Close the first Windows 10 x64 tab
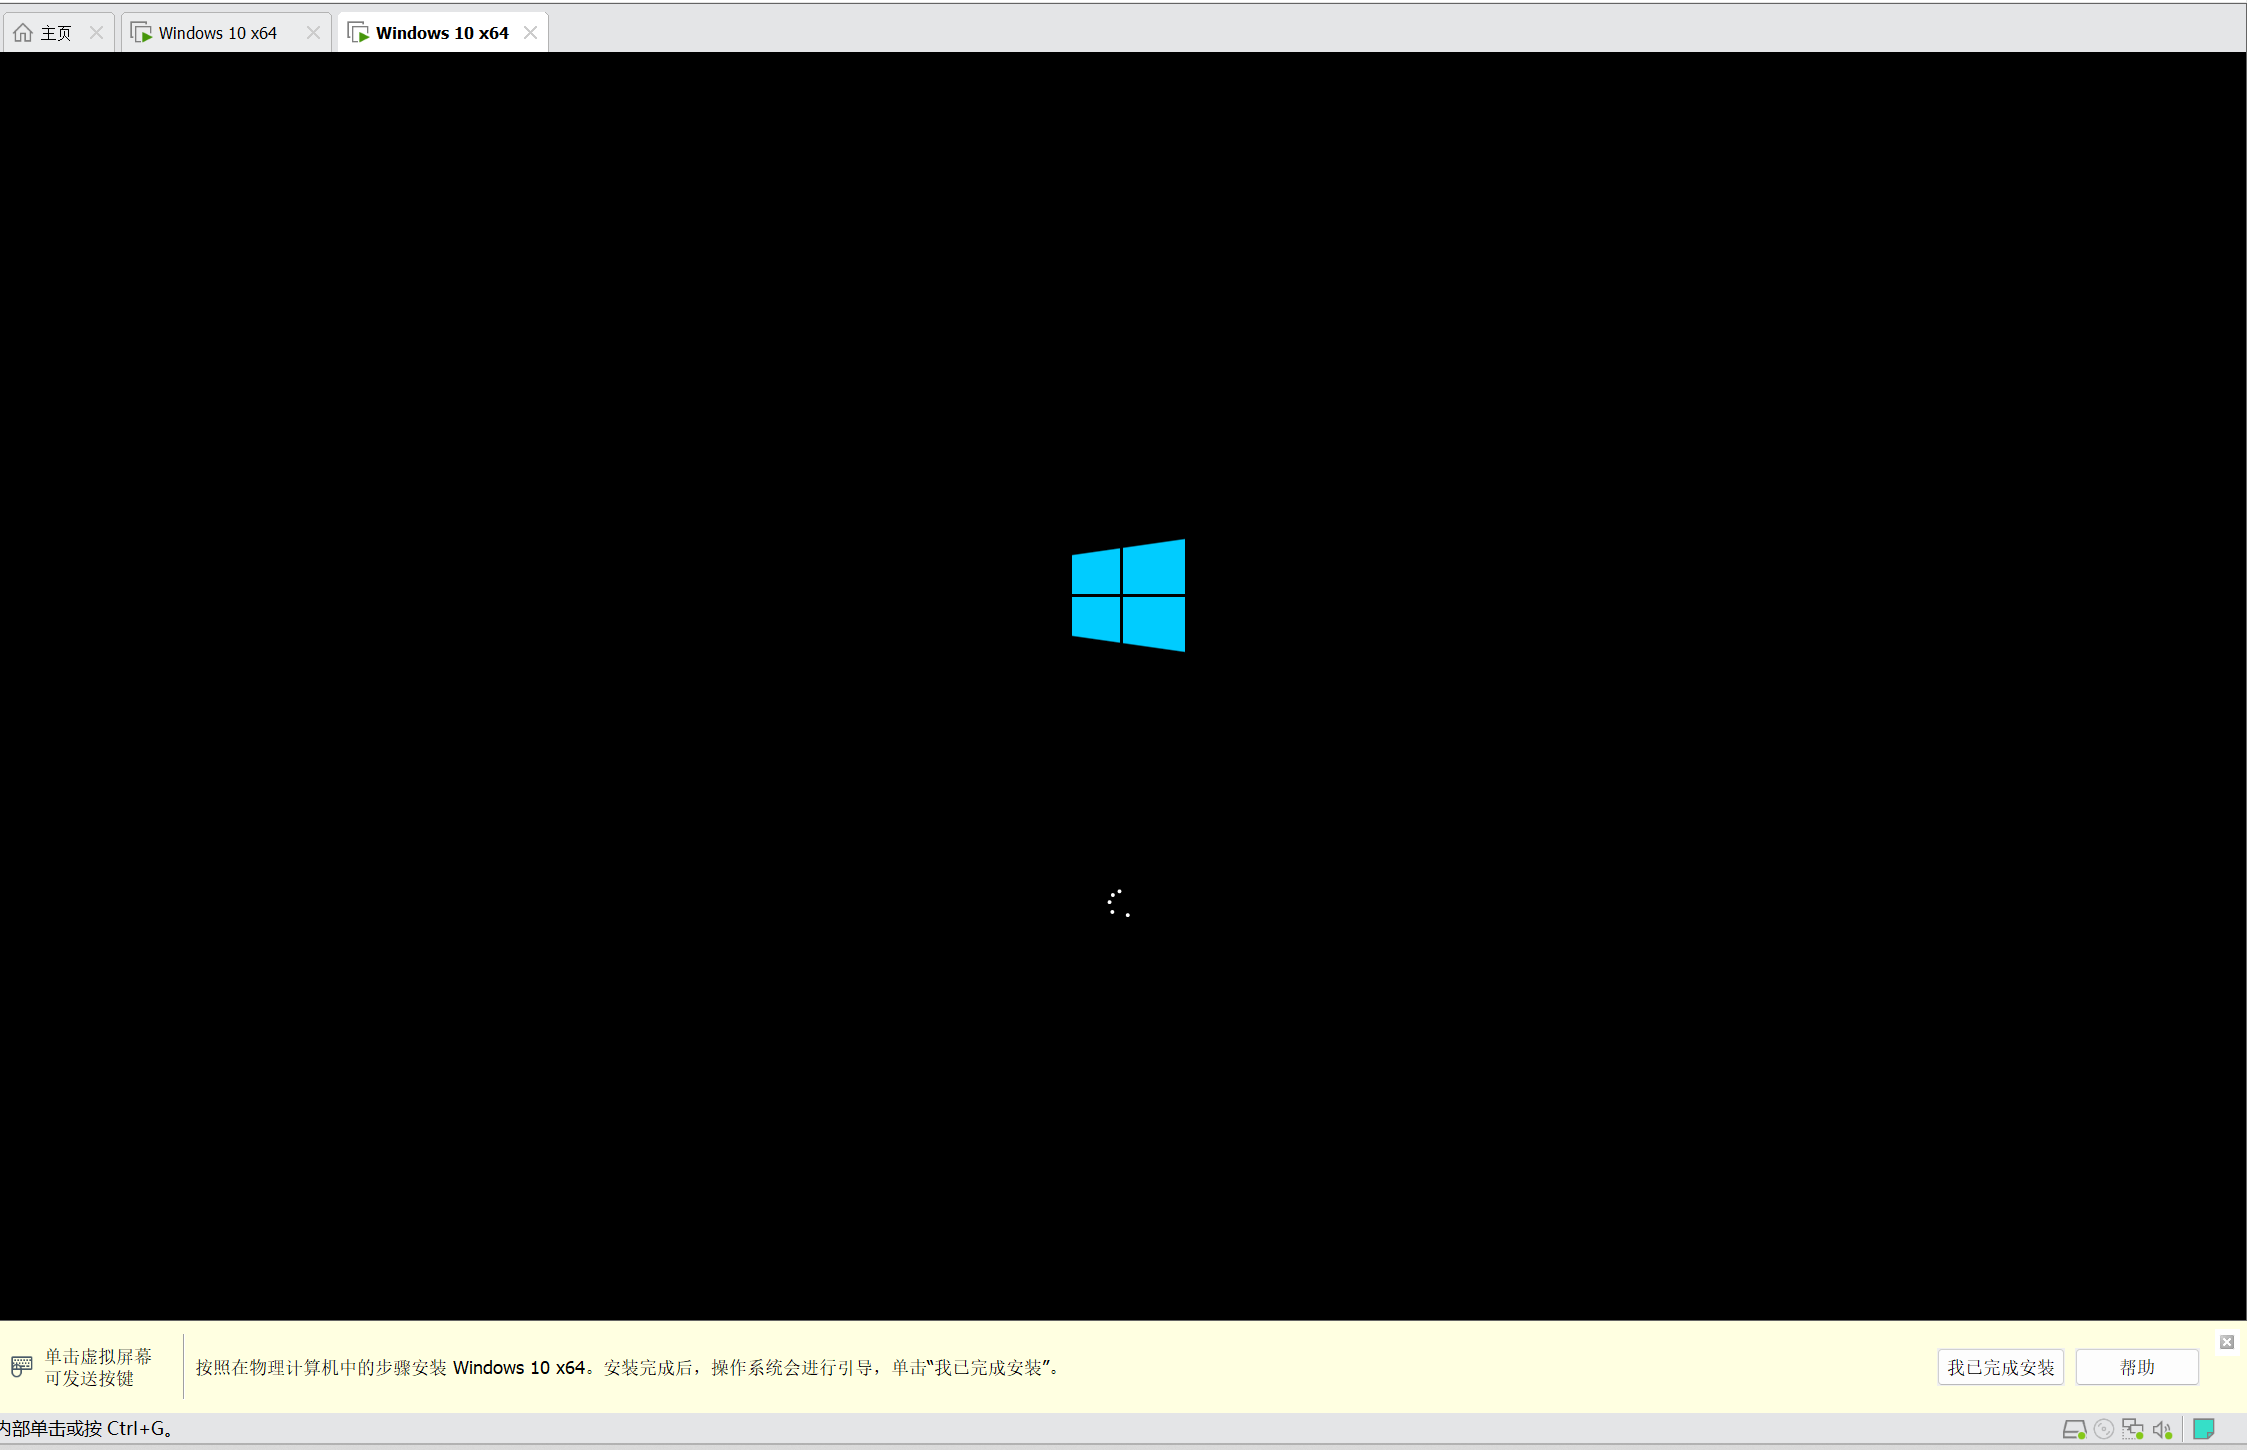The height and width of the screenshot is (1450, 2247). click(313, 33)
